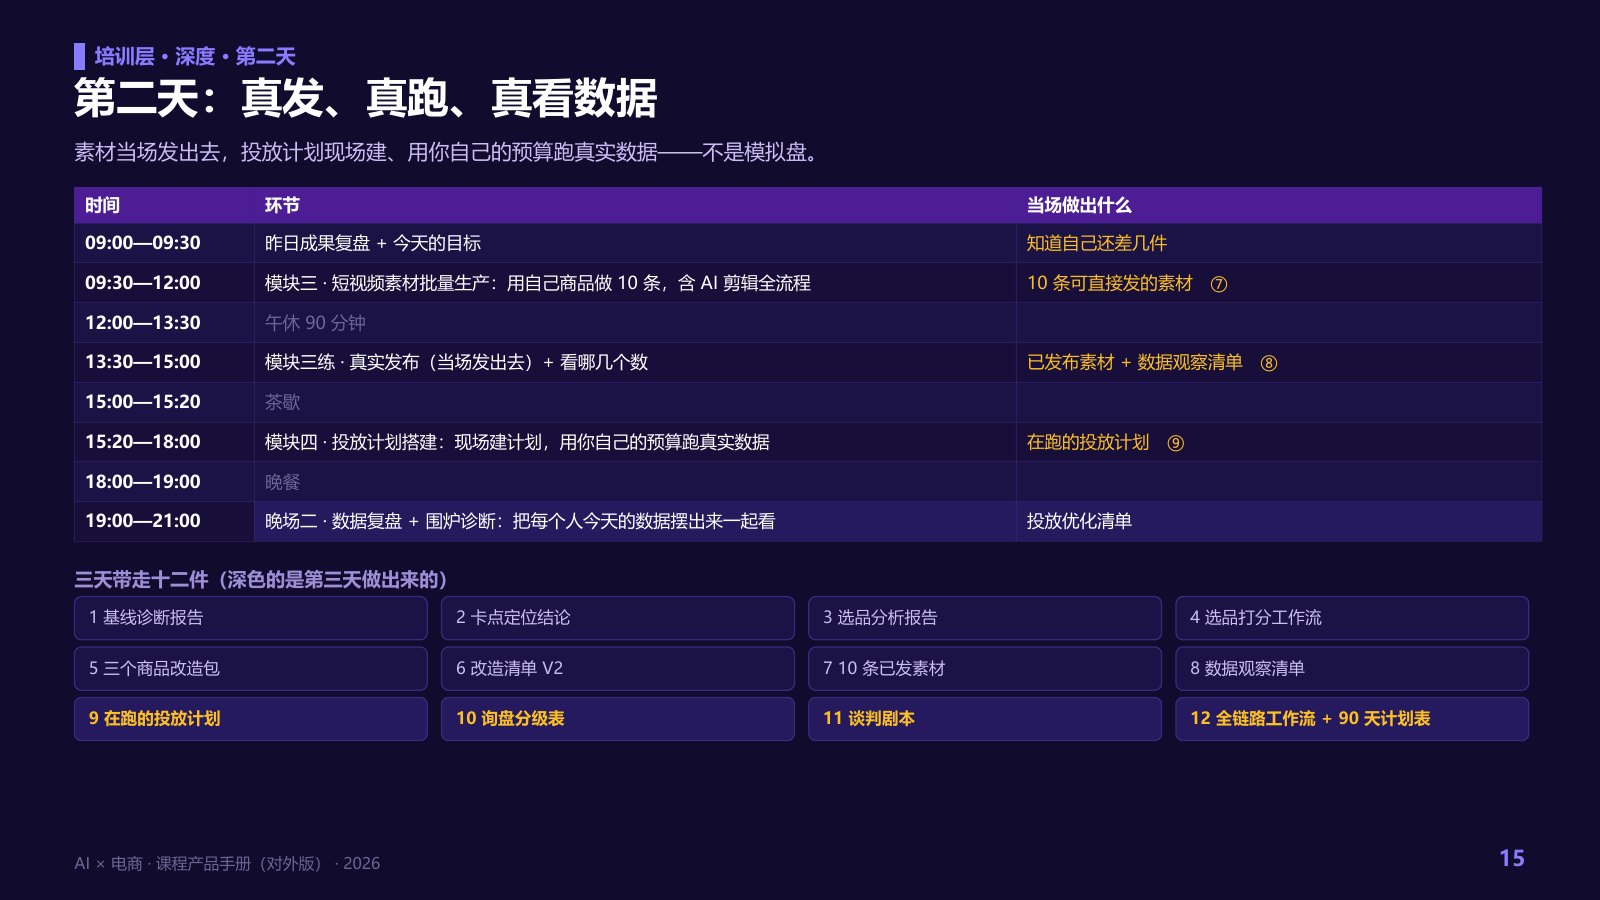Click the 当场做出什么 column header
The image size is (1600, 900).
click(1279, 205)
